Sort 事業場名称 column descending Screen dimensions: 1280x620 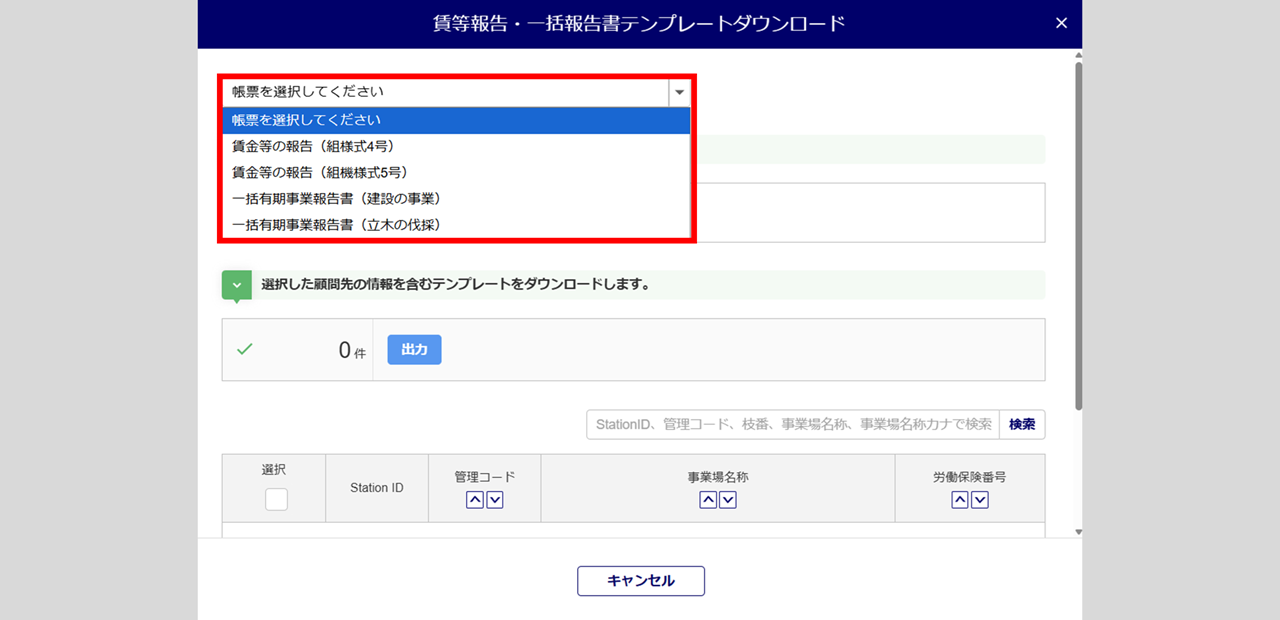[728, 500]
